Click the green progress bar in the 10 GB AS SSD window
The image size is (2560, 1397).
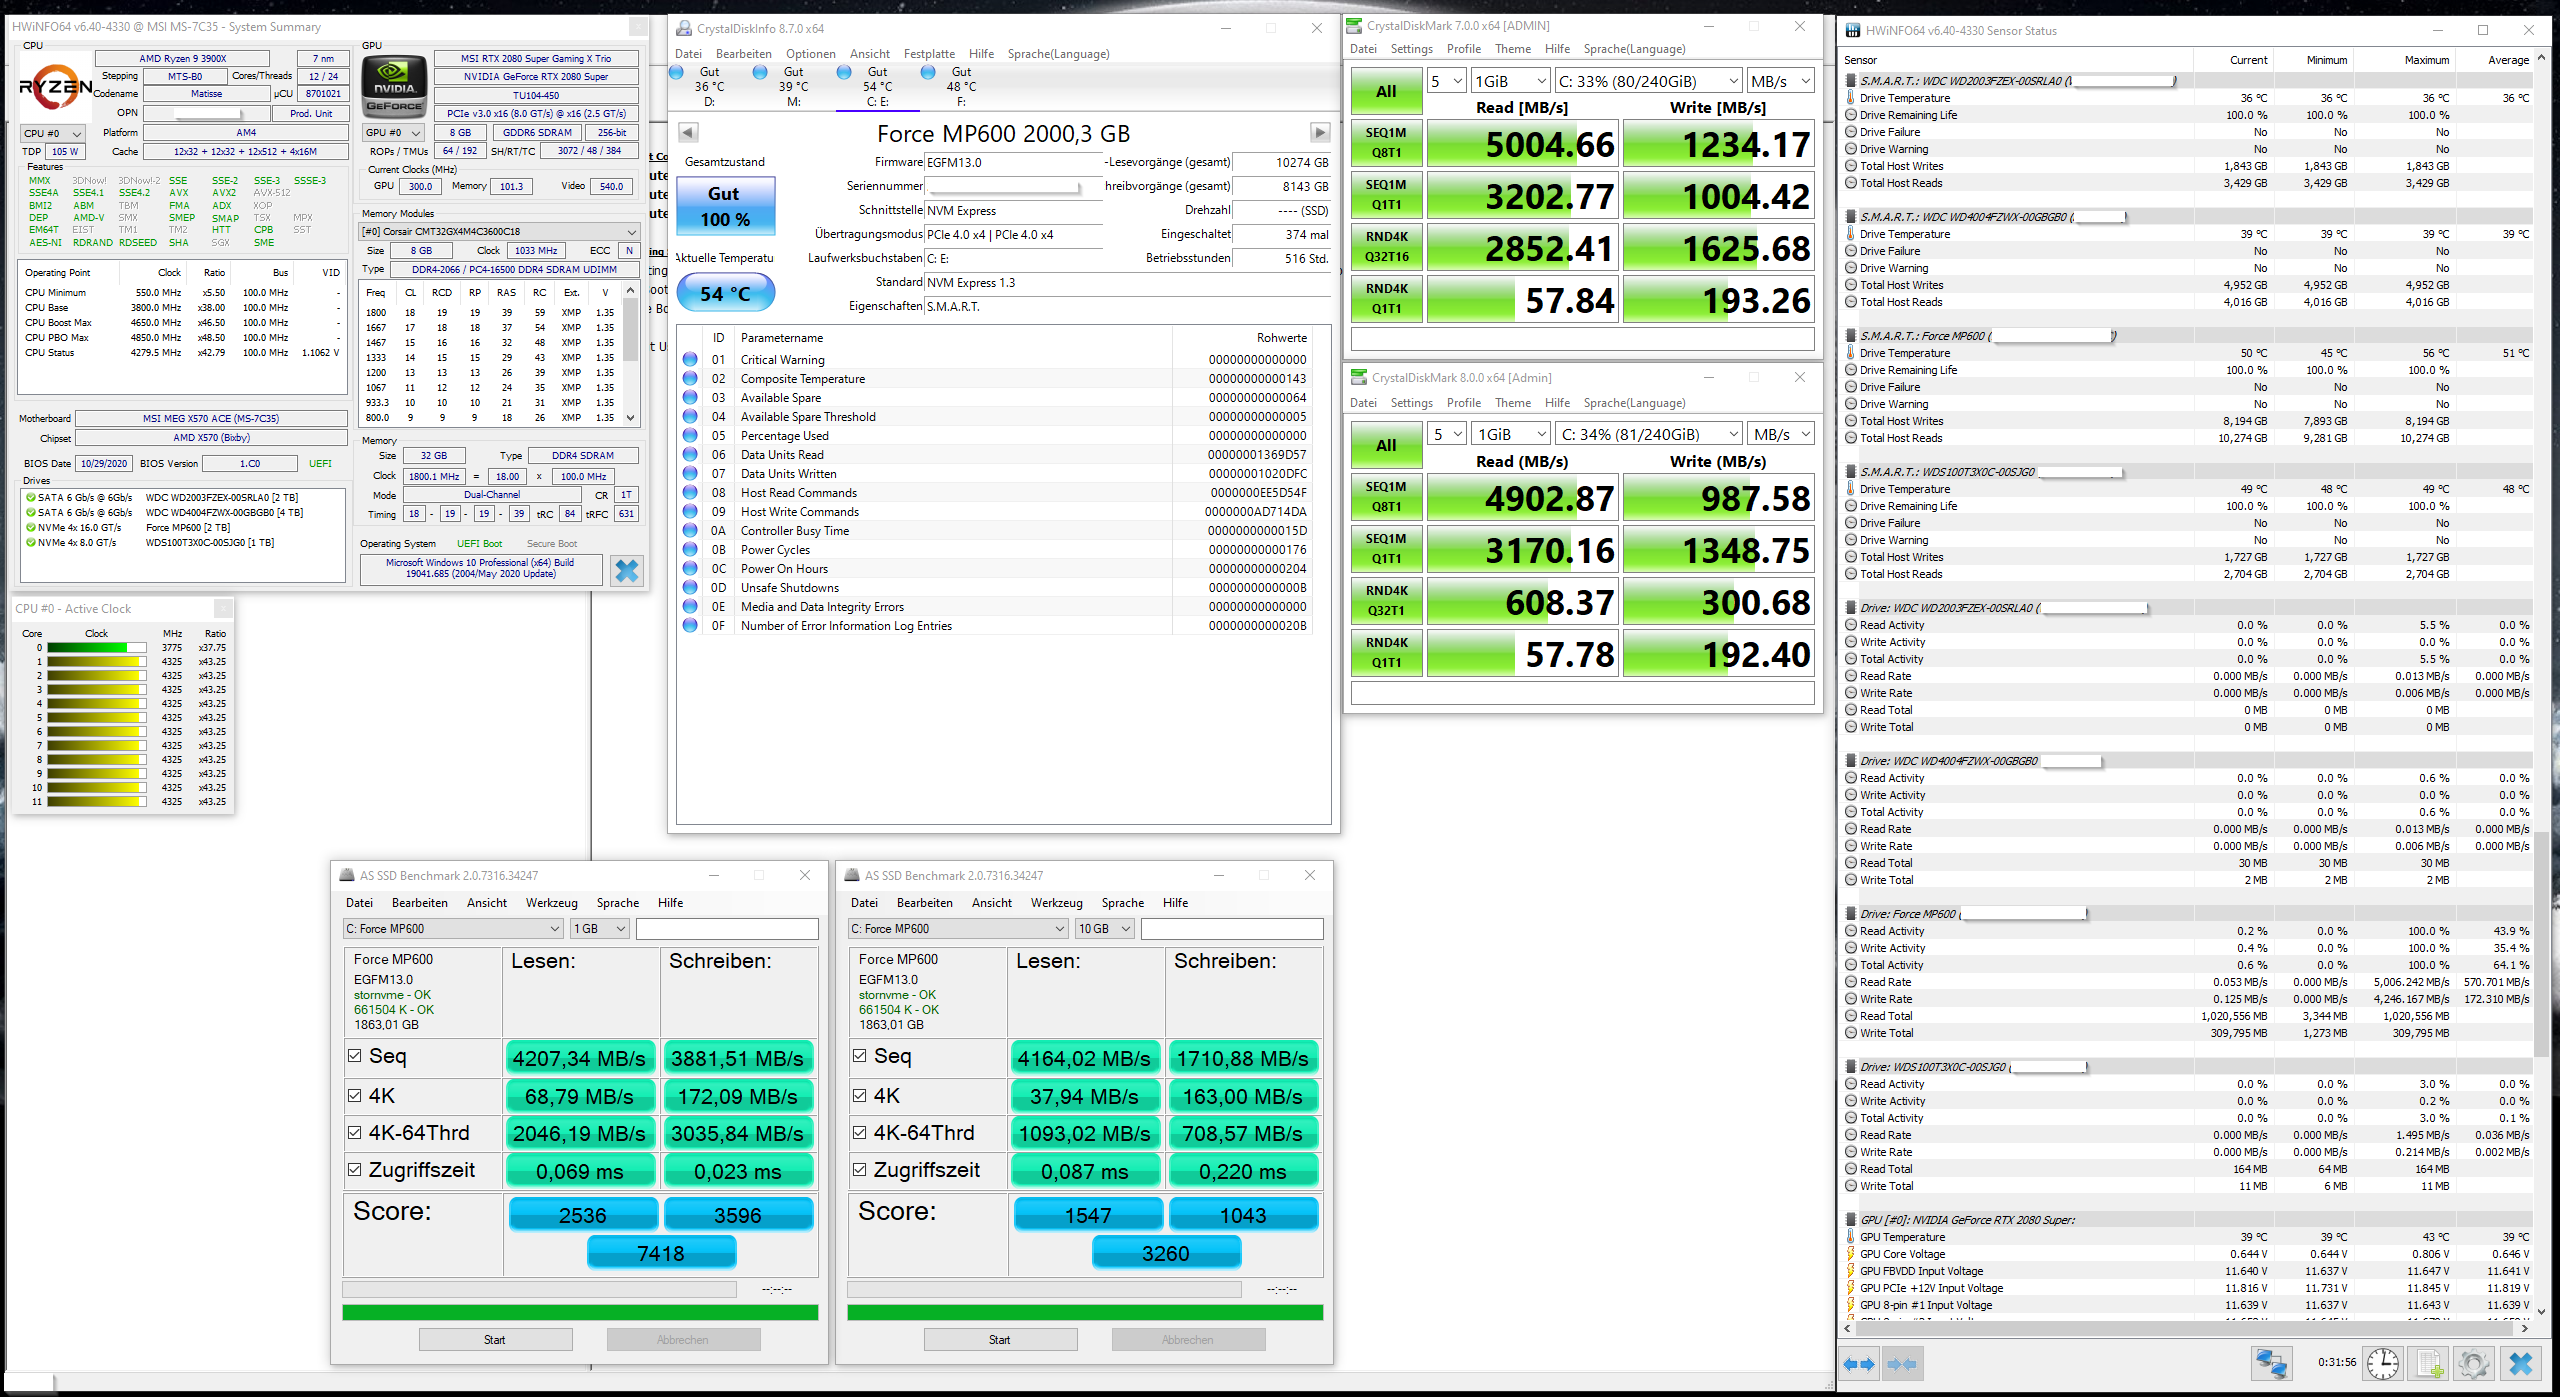[x=1085, y=1312]
